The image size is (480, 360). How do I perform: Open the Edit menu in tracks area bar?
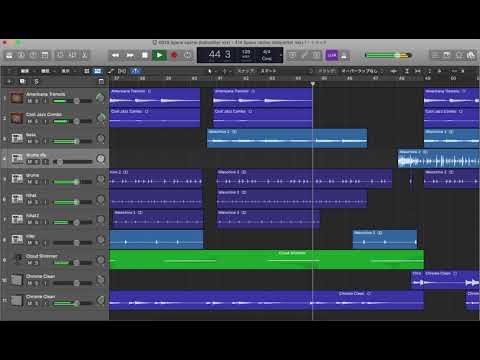click(27, 71)
